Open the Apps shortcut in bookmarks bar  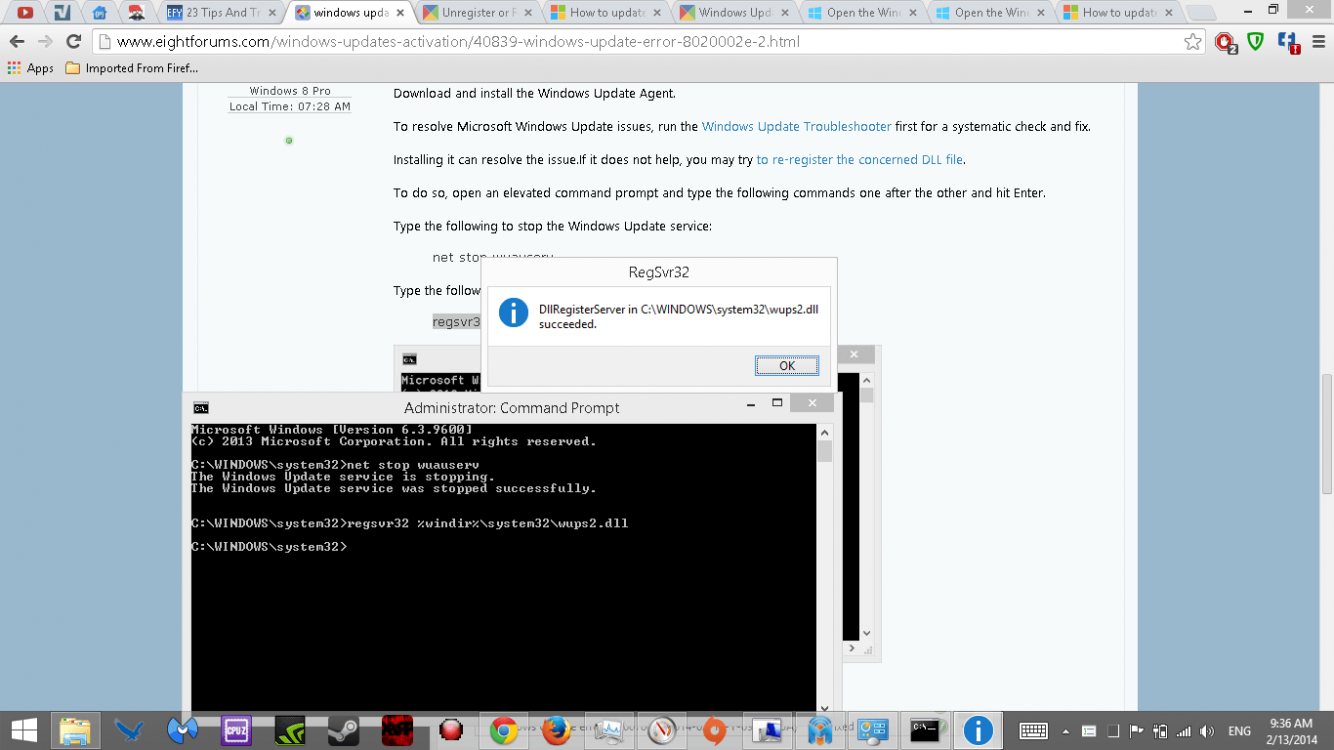coord(30,68)
